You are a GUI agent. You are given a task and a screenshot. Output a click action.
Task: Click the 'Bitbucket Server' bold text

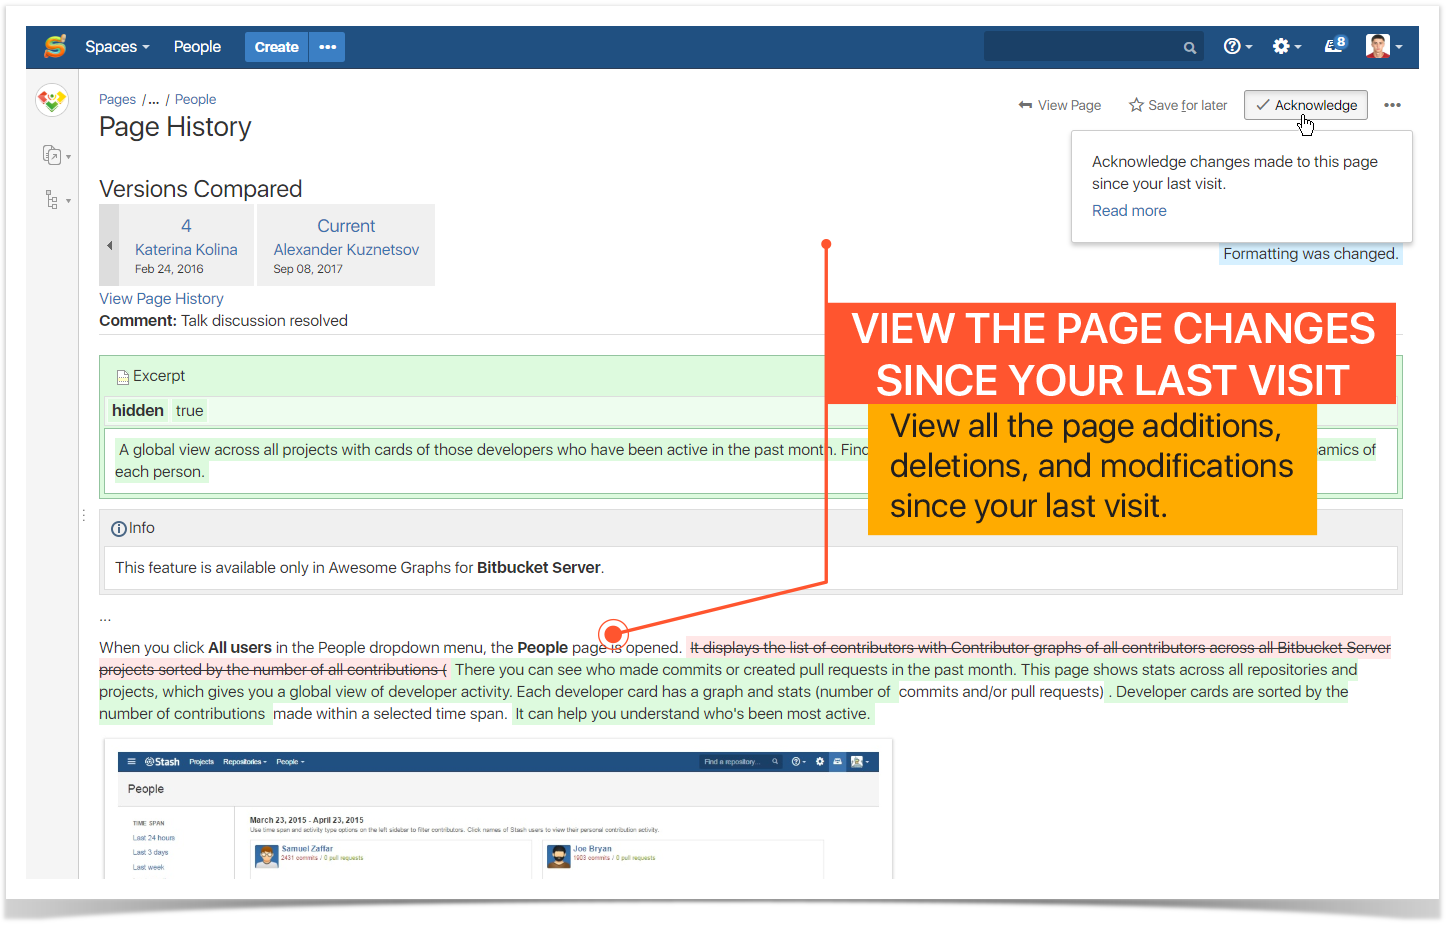pyautogui.click(x=538, y=568)
